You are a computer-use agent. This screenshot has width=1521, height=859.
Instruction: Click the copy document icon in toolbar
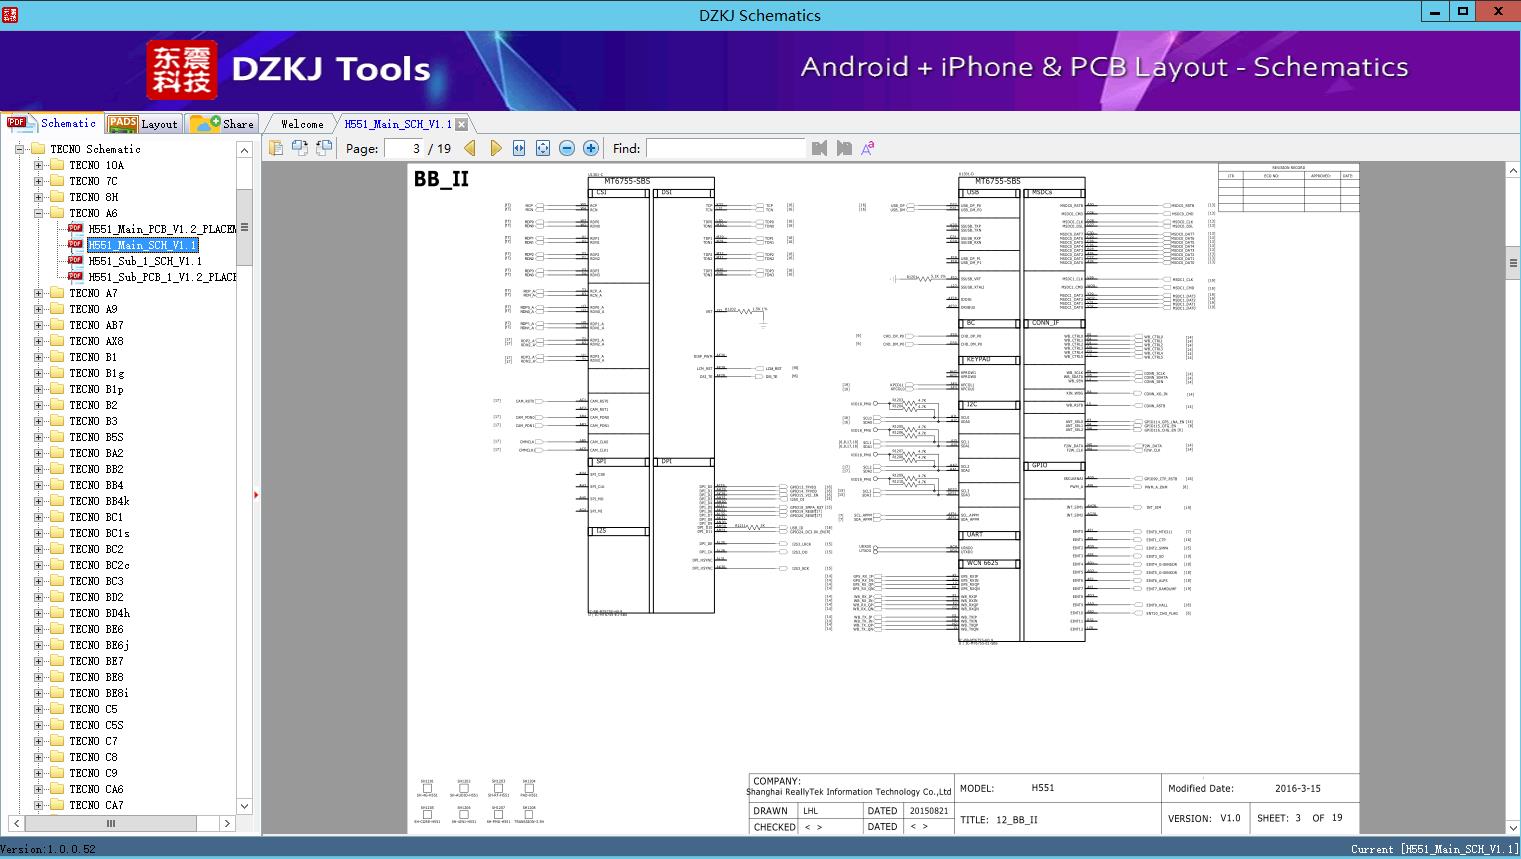click(x=277, y=148)
